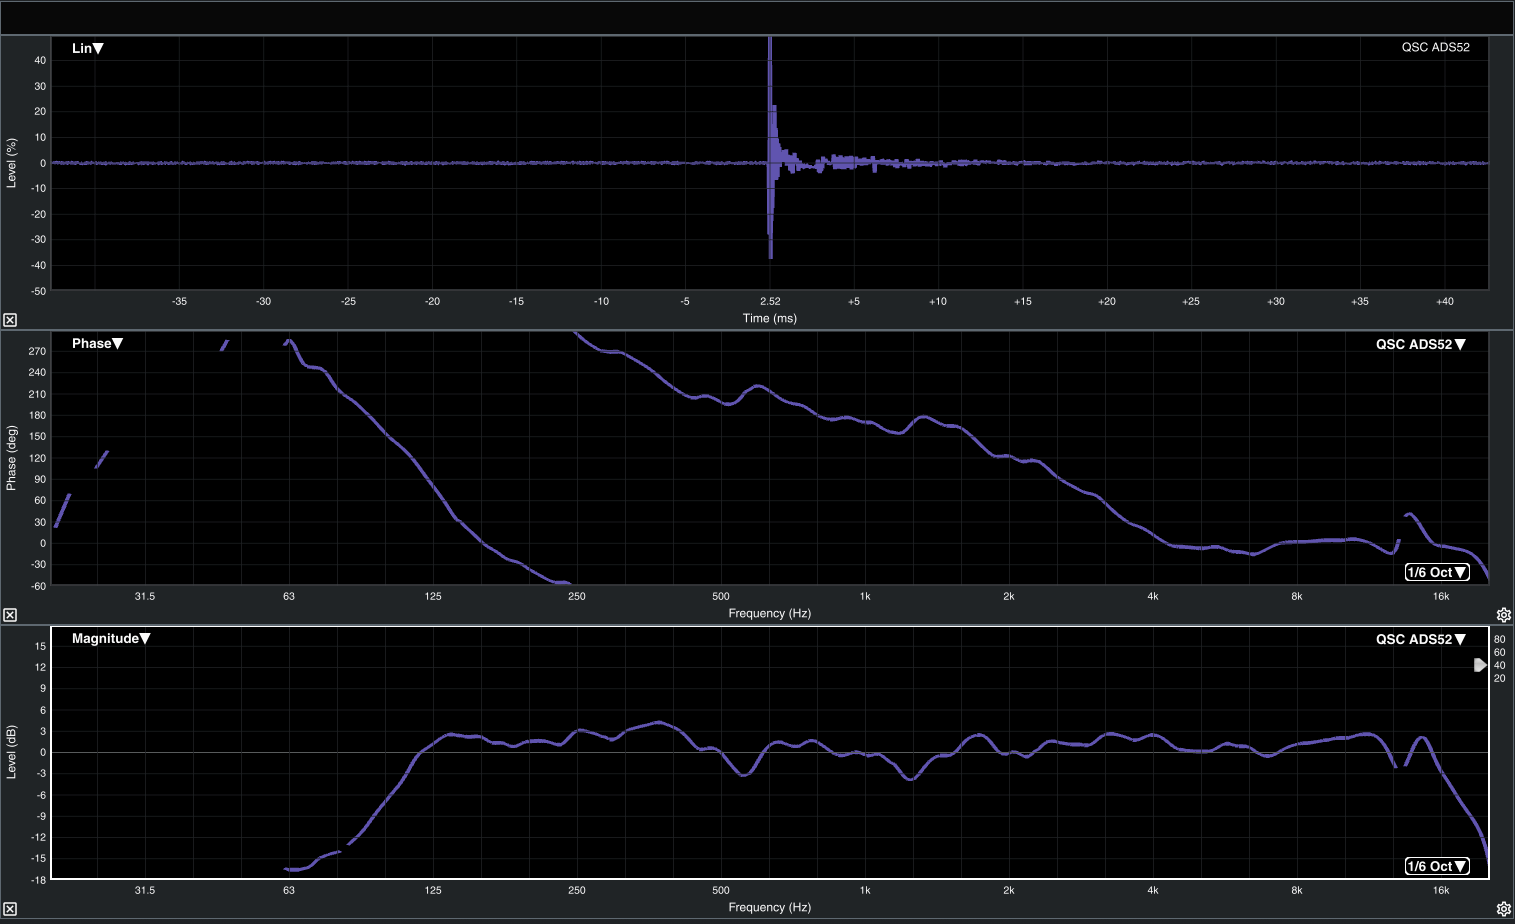Close the impulse response Lin graph panel
This screenshot has height=924, width=1515.
click(x=9, y=320)
